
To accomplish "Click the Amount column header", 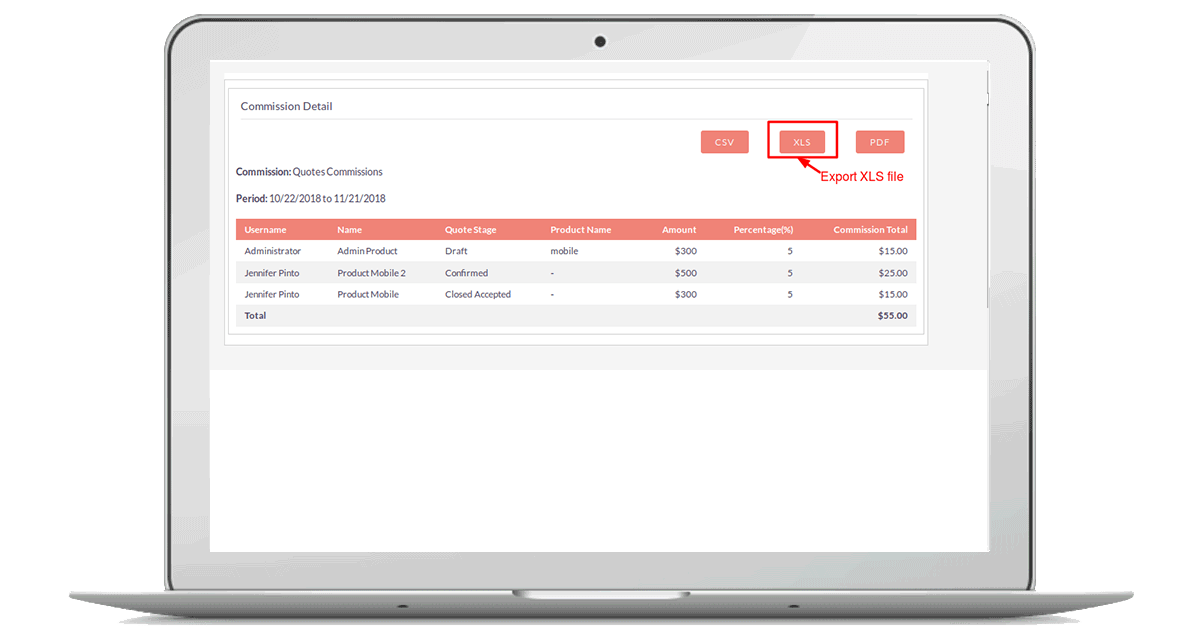I will (x=679, y=230).
